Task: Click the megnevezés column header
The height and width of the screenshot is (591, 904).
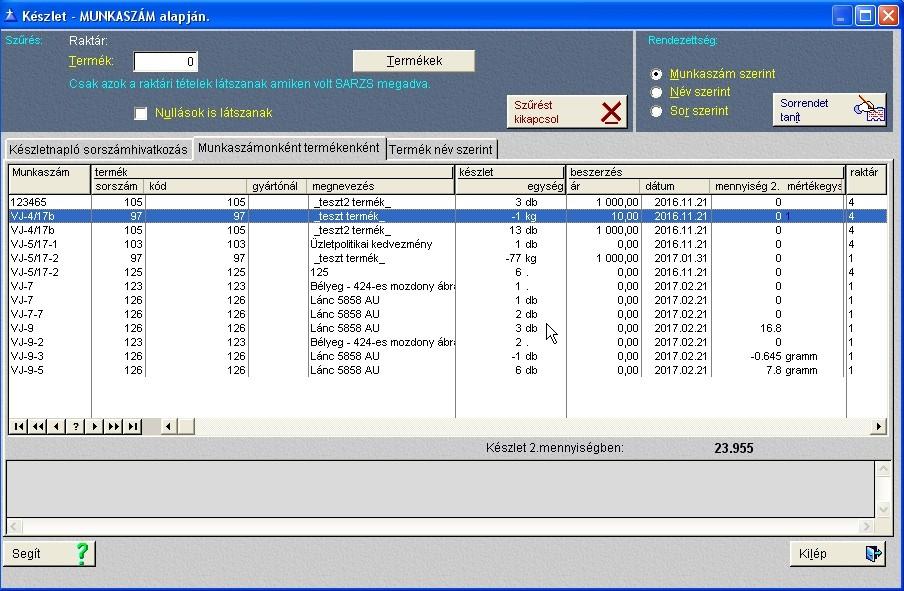Action: [x=381, y=186]
